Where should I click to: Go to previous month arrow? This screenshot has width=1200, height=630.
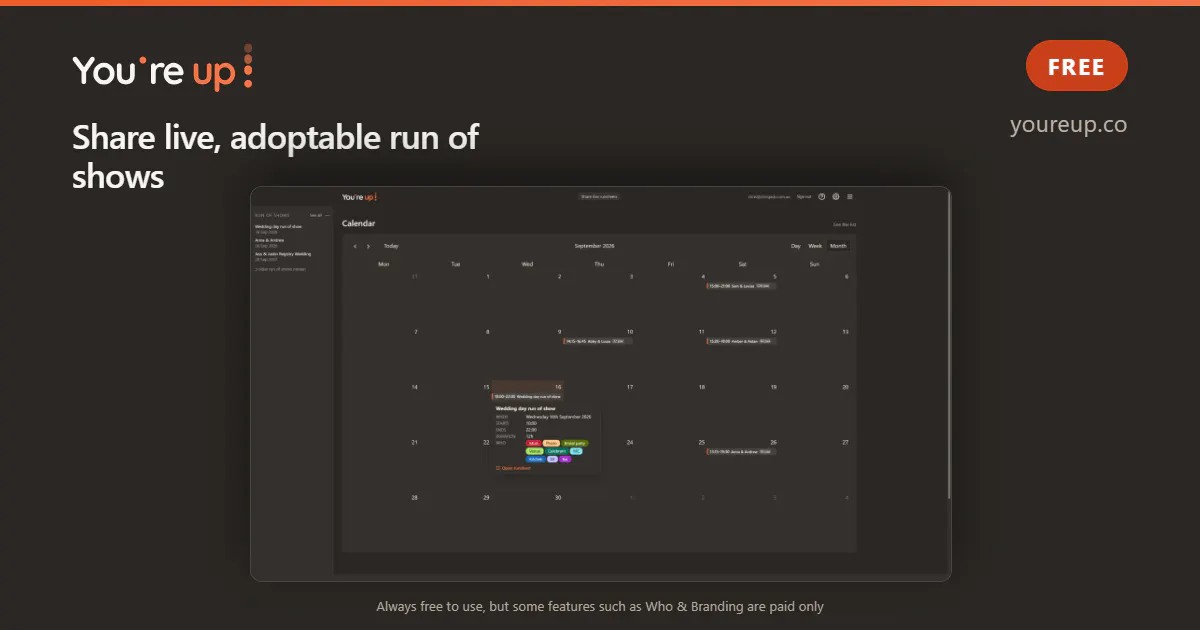[x=355, y=246]
